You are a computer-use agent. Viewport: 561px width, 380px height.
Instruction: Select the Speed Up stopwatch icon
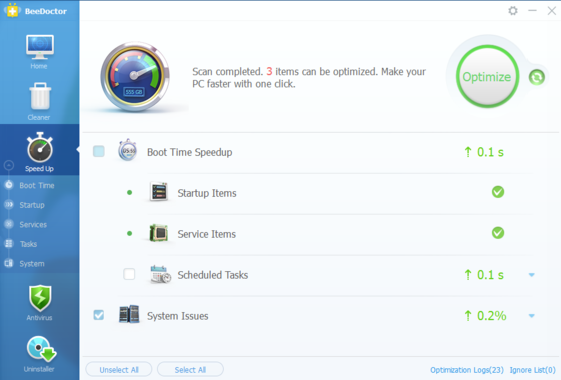tap(40, 147)
